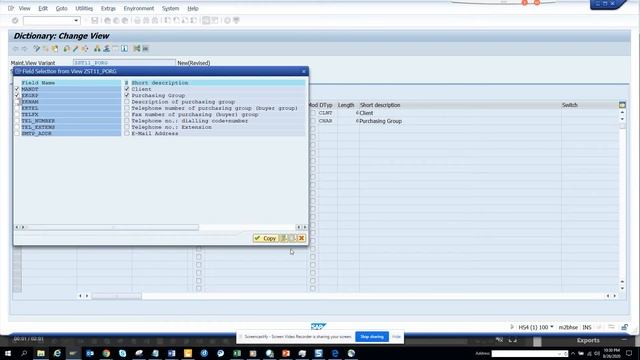Click the green Enter checkmark icon in top toolbar

pos(15,20)
